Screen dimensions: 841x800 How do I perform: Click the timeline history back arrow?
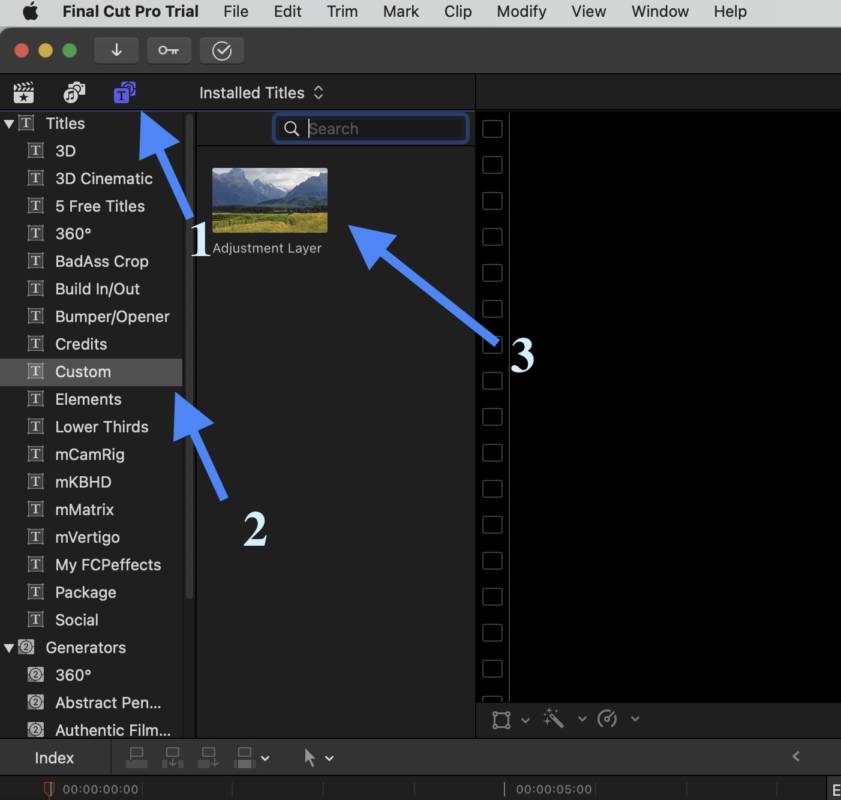point(796,756)
